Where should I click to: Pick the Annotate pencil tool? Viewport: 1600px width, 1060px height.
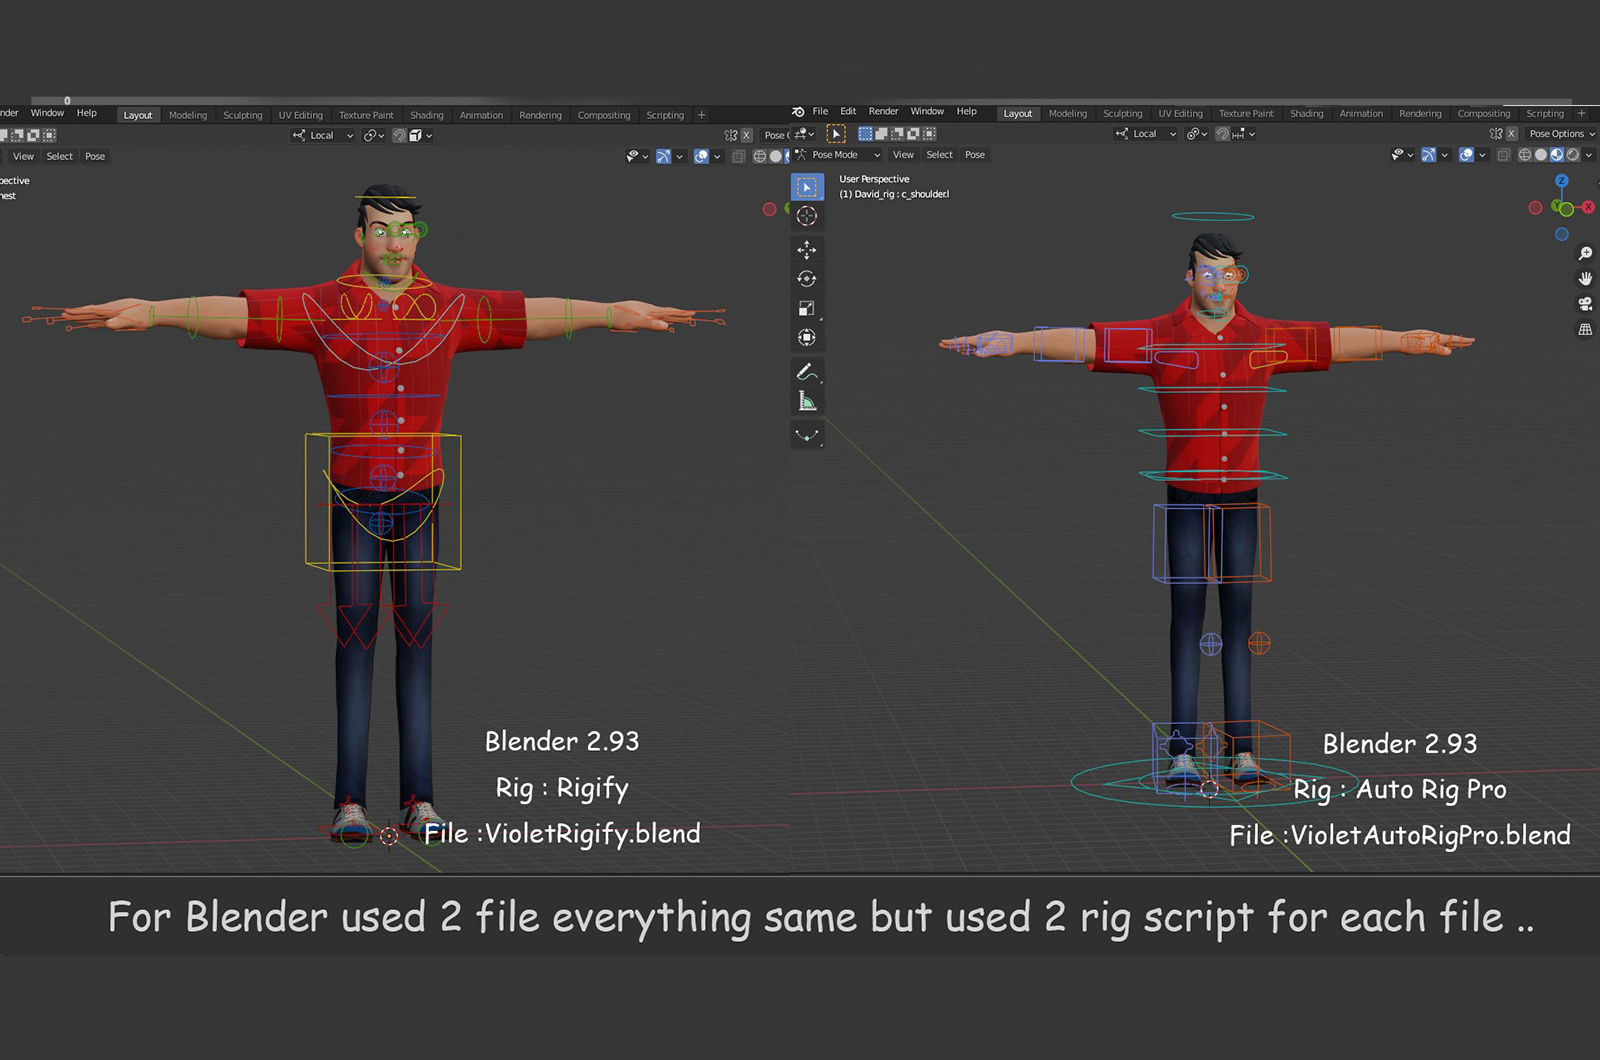tap(807, 372)
